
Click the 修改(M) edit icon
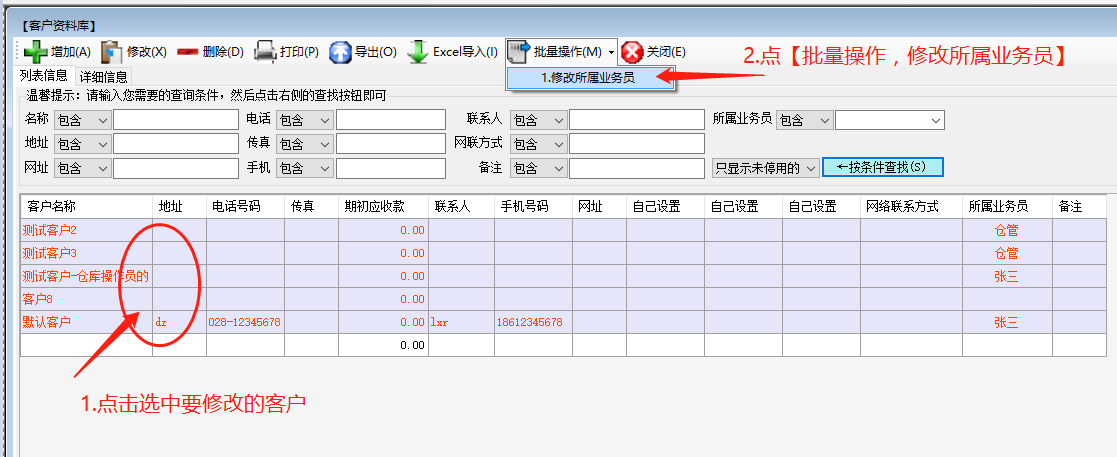111,52
